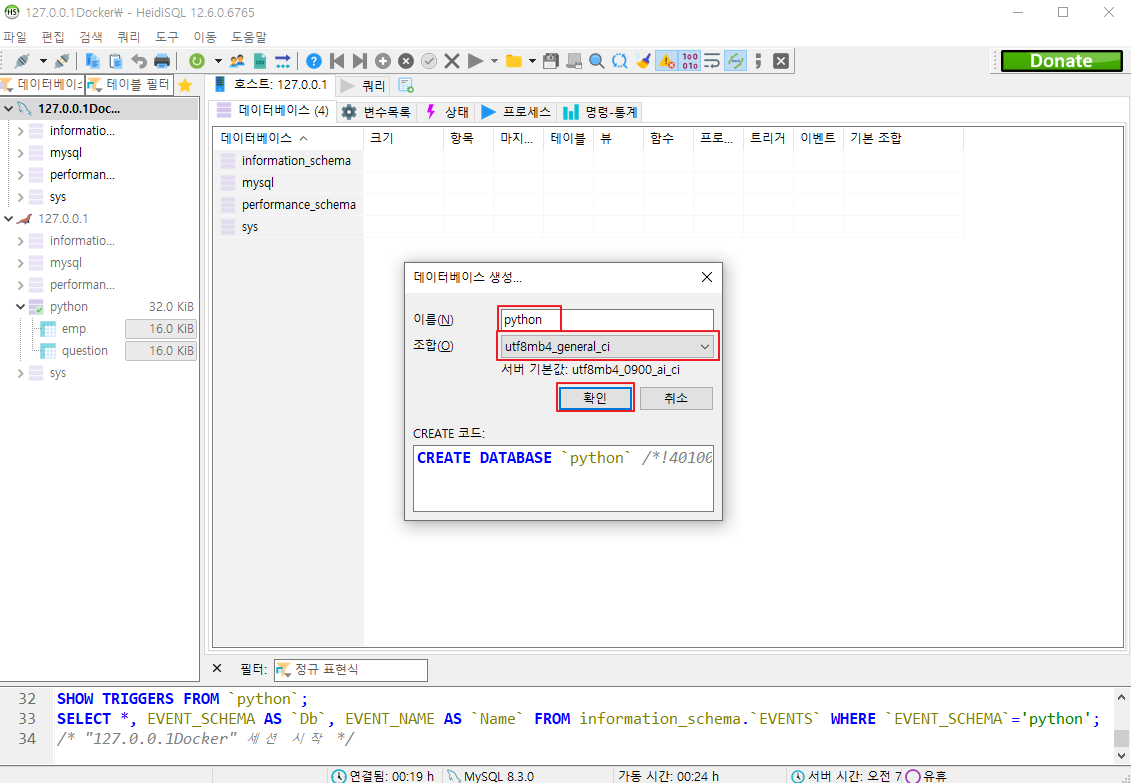
Task: Click the database filter field
Action: click(42, 85)
